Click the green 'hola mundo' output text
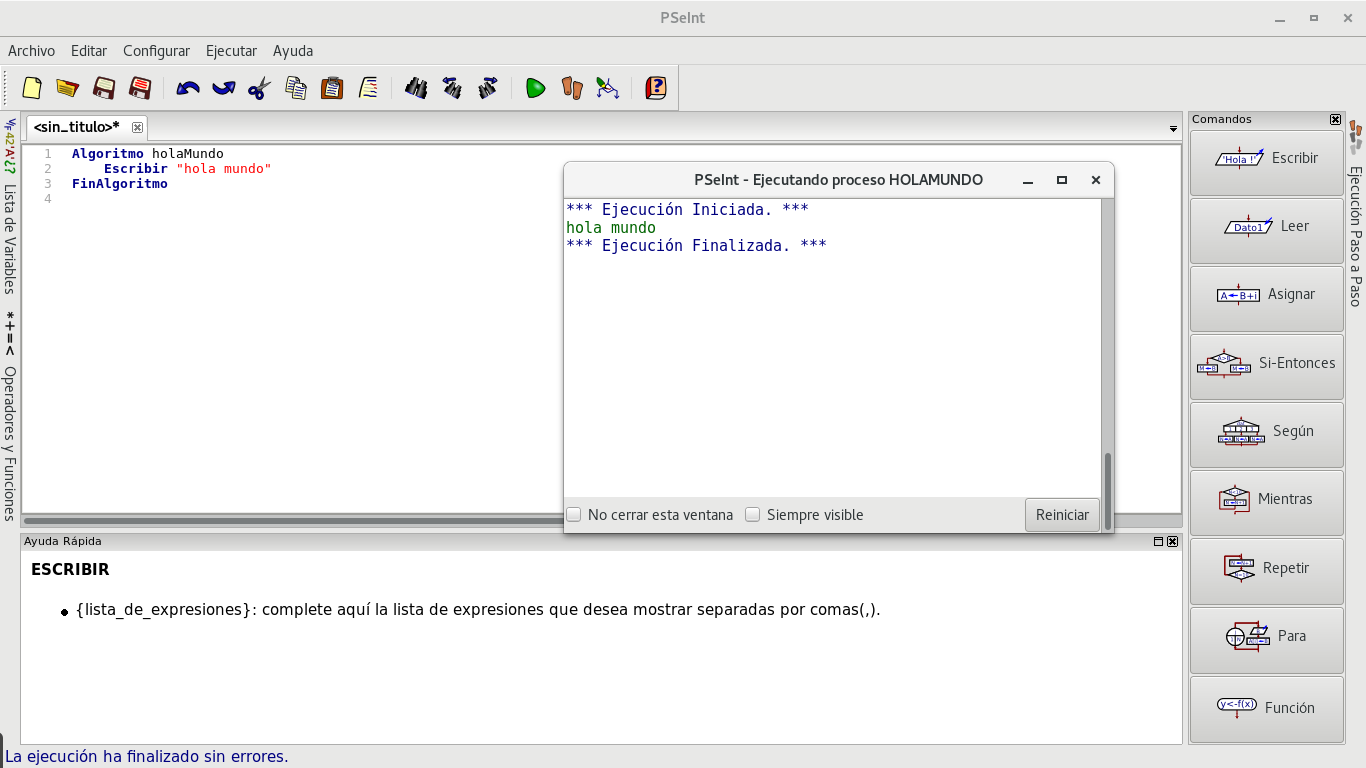This screenshot has width=1366, height=768. click(x=611, y=228)
